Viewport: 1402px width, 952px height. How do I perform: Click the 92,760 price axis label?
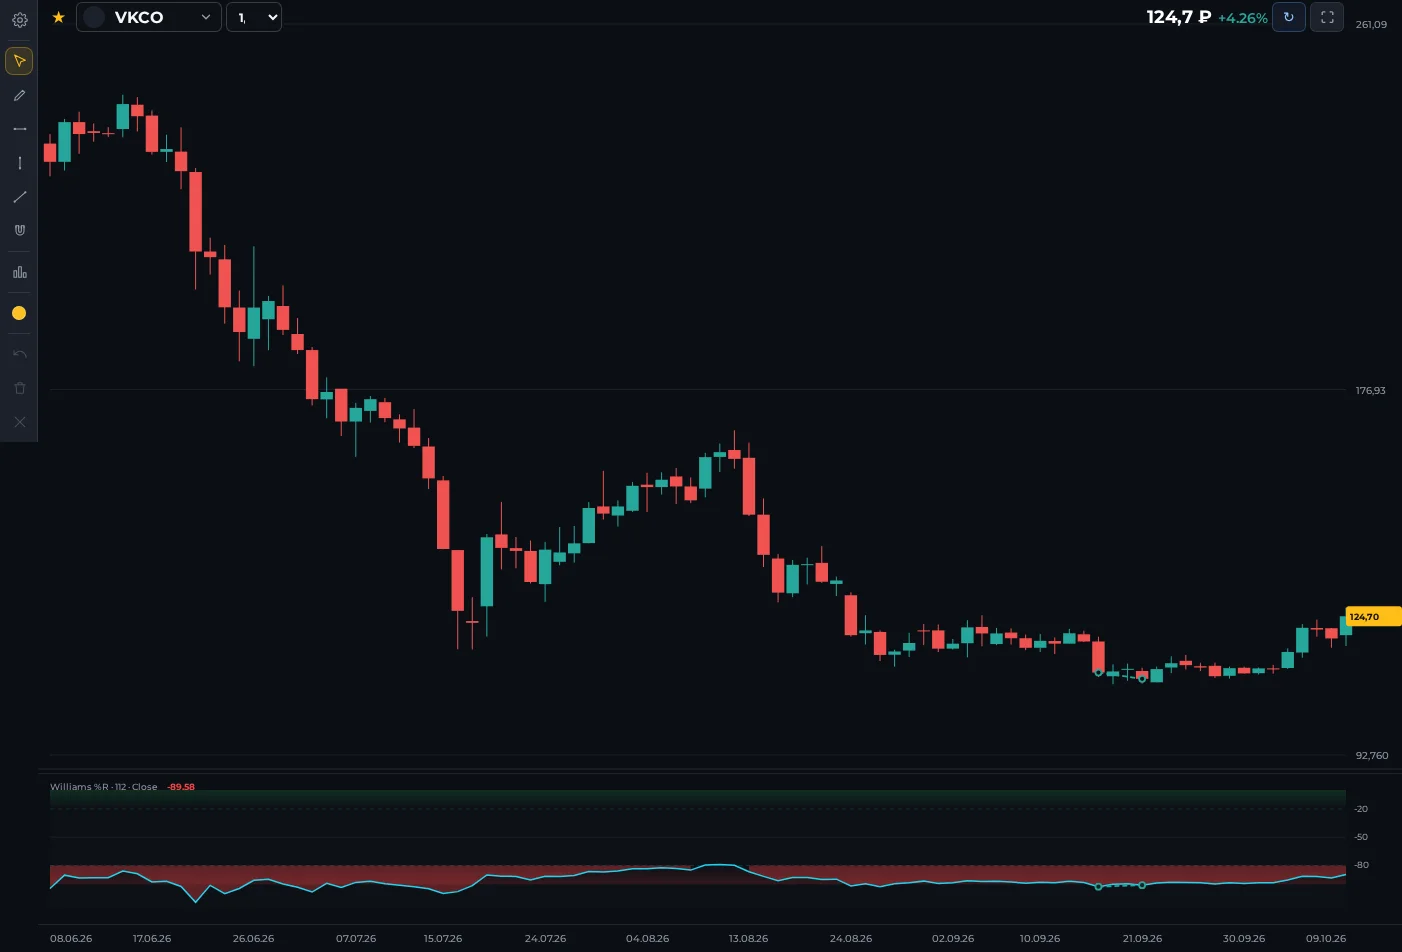click(1371, 756)
